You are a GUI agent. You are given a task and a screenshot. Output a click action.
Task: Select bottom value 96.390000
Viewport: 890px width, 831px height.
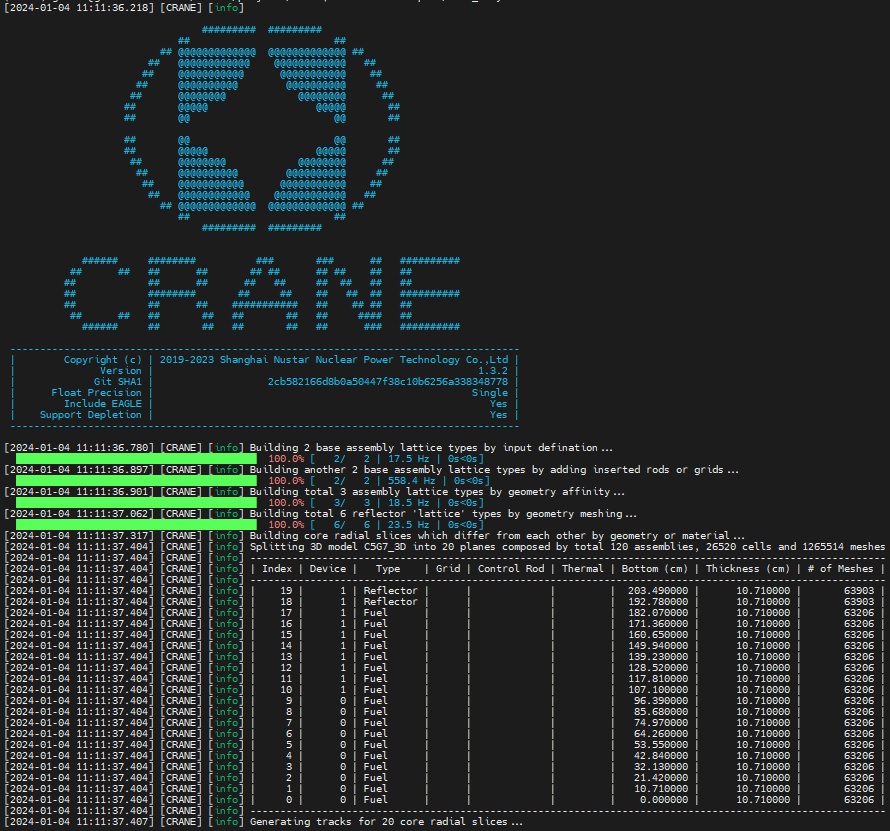(x=661, y=701)
